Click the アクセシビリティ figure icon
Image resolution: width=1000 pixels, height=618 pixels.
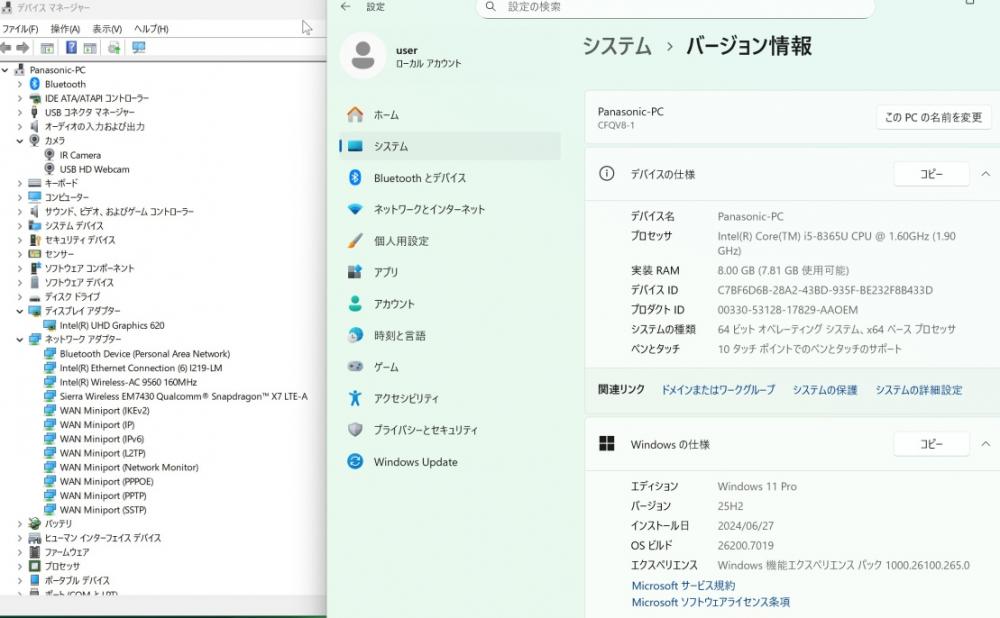coord(355,398)
